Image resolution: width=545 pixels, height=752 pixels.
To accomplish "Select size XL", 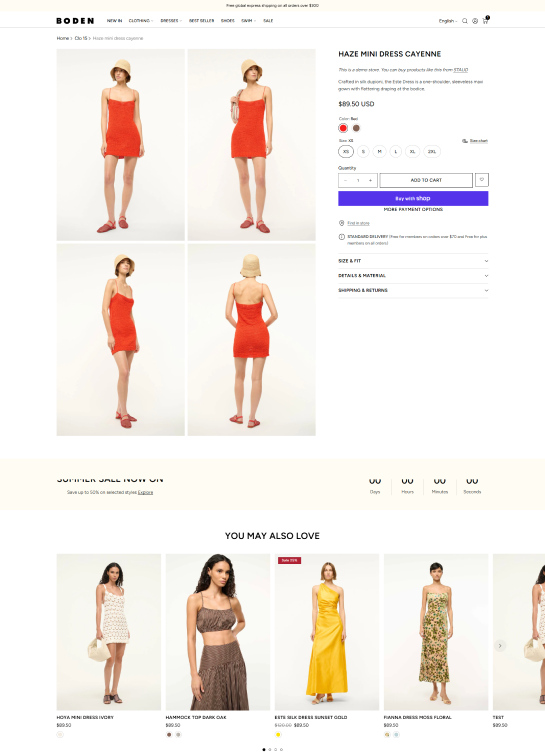I will (413, 152).
